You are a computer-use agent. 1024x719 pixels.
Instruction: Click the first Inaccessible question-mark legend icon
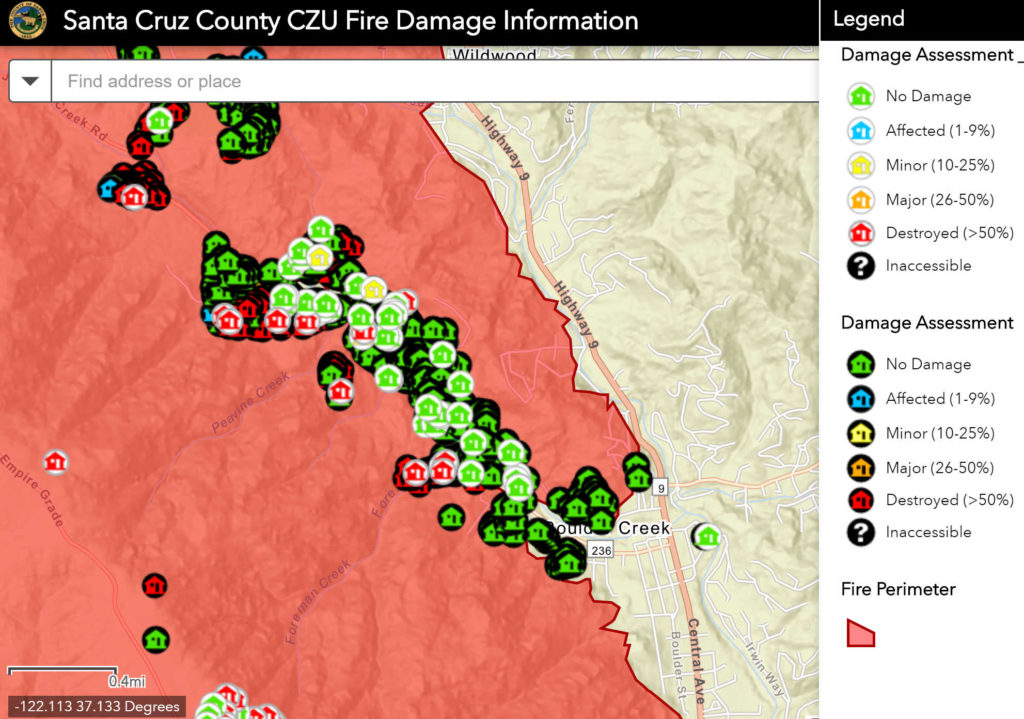tap(861, 266)
